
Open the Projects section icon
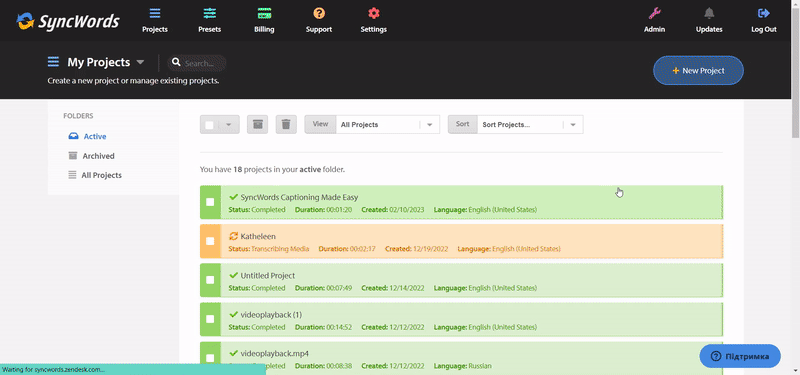(155, 13)
